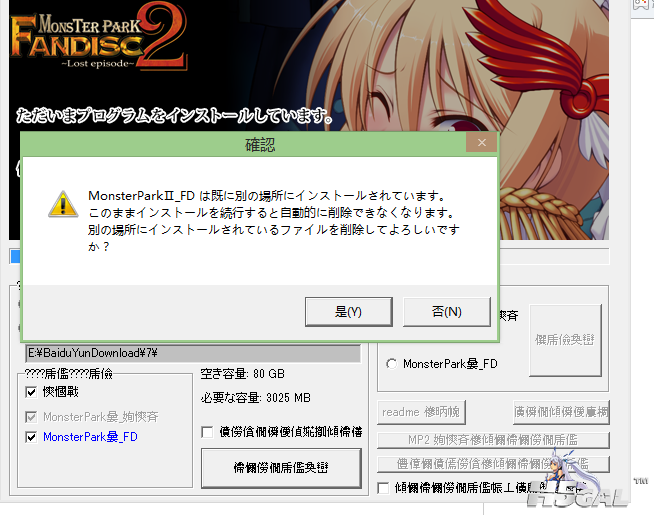Confirm deletion with the 是(Y) button
654x515 pixels.
[349, 312]
